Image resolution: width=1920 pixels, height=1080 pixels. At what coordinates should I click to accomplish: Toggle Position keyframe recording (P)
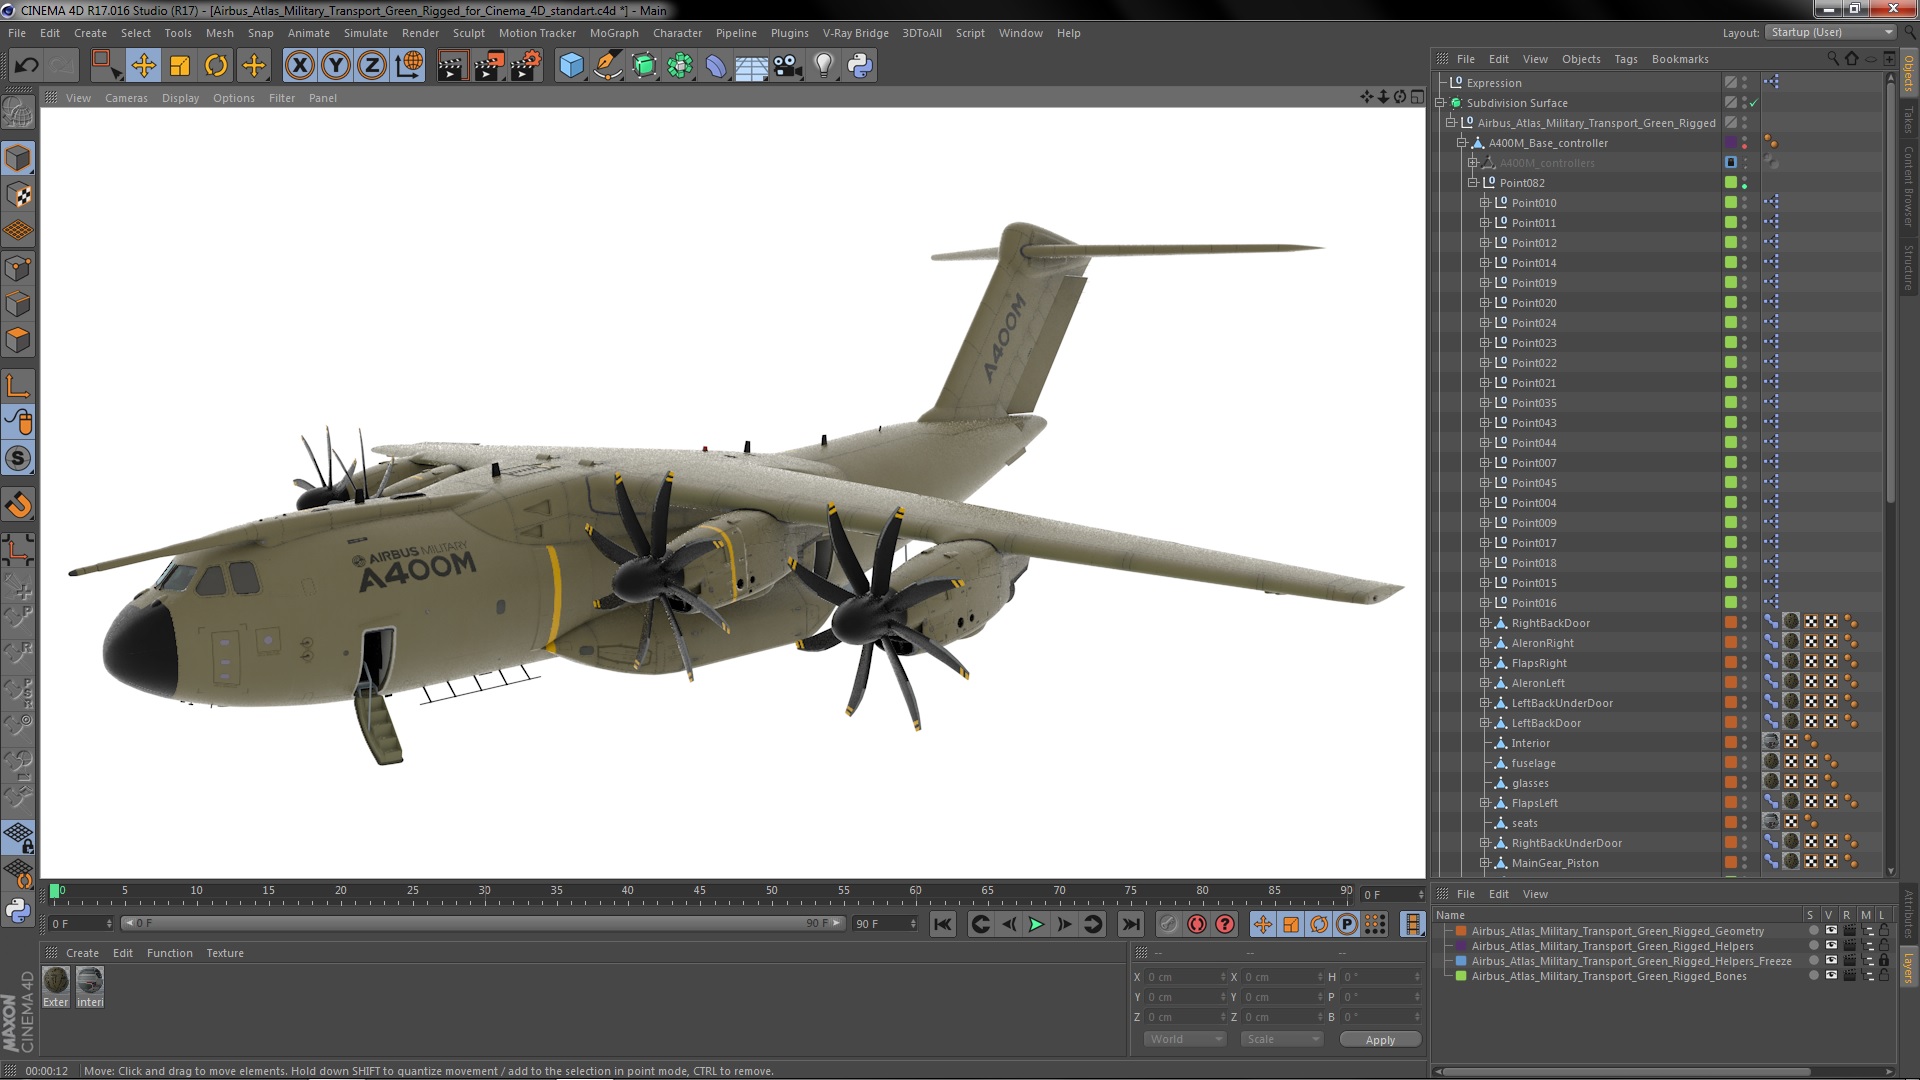point(1347,924)
